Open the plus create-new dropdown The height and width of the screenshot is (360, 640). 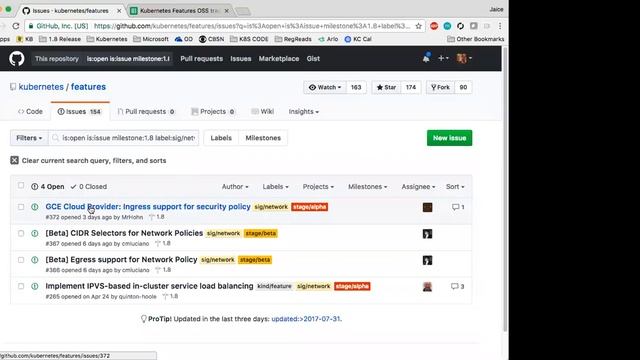coord(443,58)
